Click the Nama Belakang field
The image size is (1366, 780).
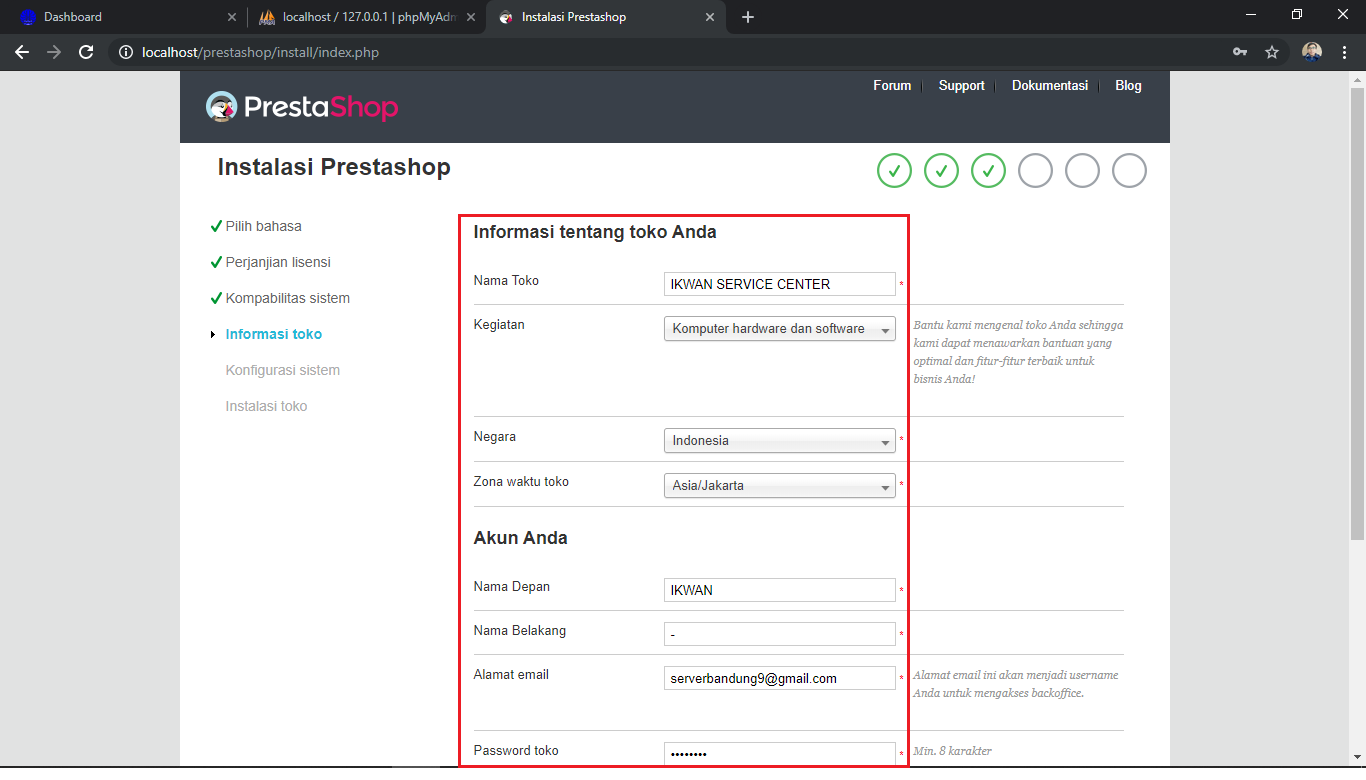780,634
